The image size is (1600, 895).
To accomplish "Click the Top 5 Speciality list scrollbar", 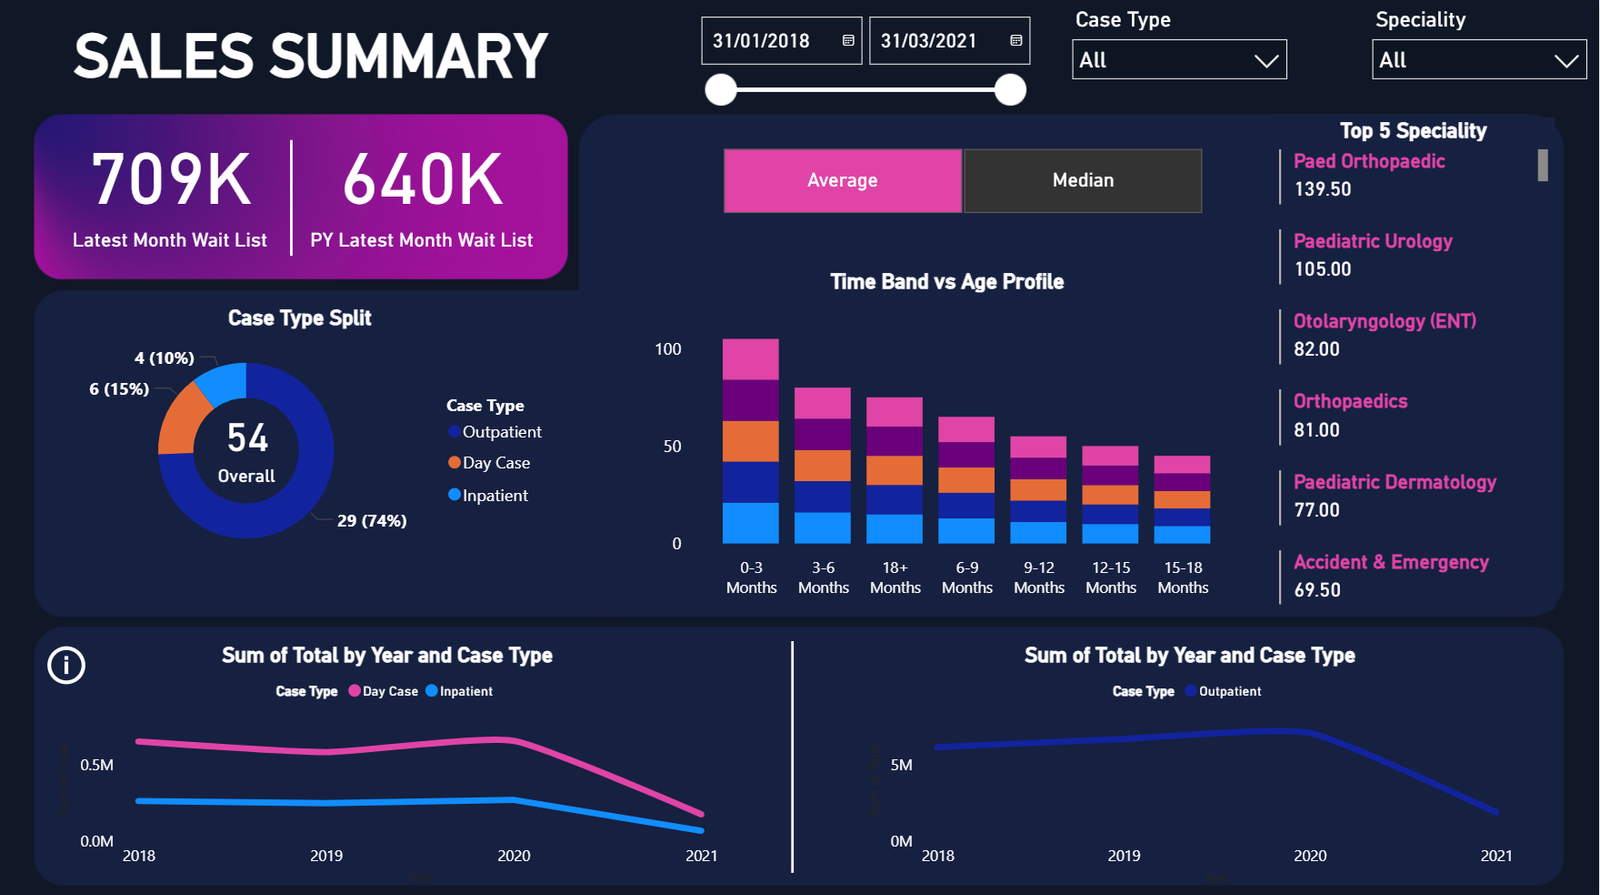I will (1543, 166).
